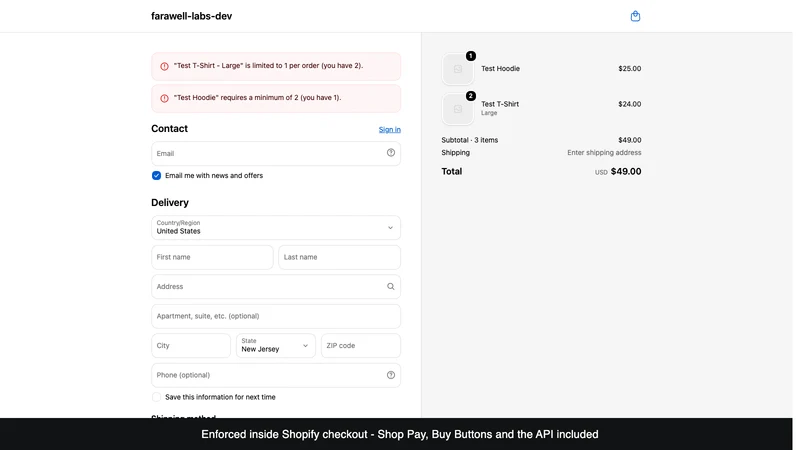800x450 pixels.
Task: Click the help icon in Phone field
Action: (391, 375)
